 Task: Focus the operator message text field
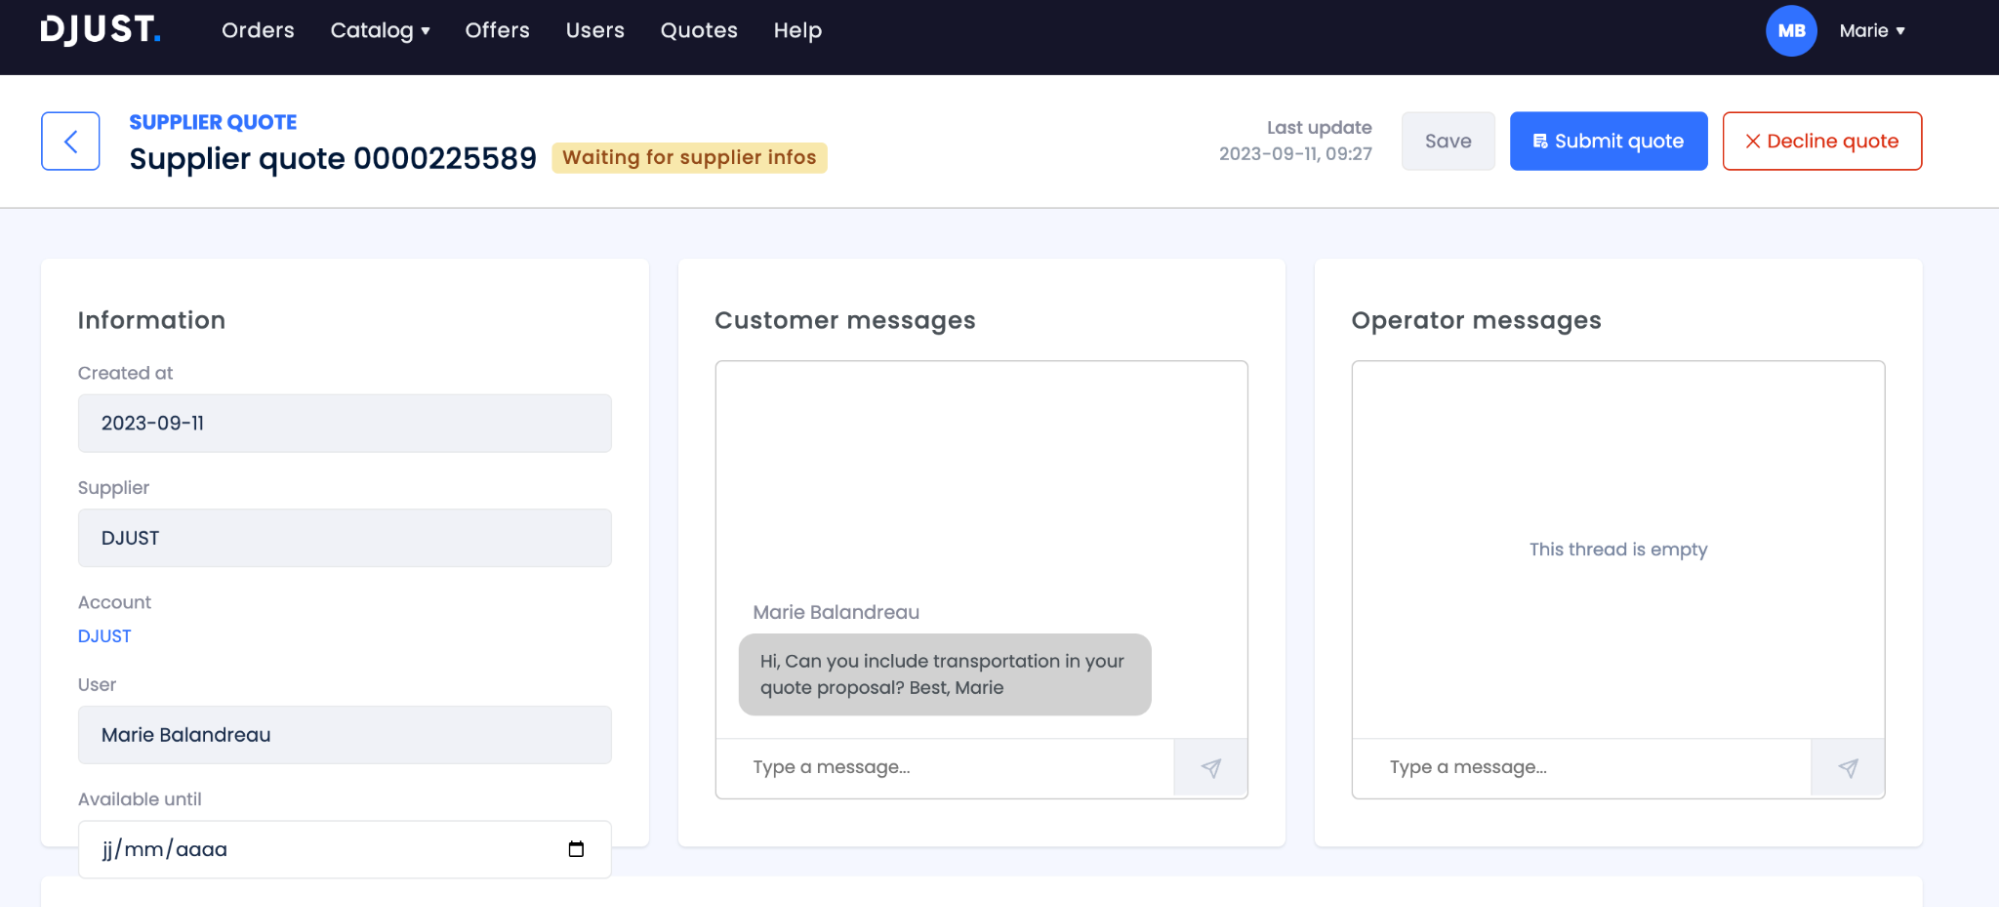pos(1580,768)
